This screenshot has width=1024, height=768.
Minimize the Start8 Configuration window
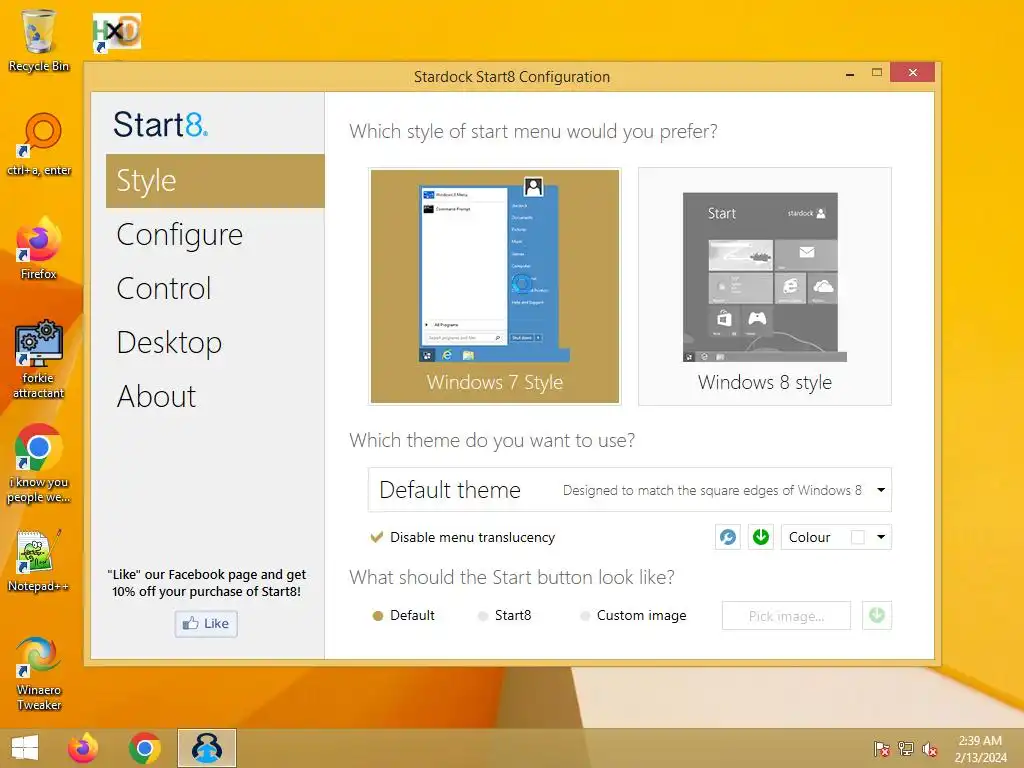click(850, 74)
